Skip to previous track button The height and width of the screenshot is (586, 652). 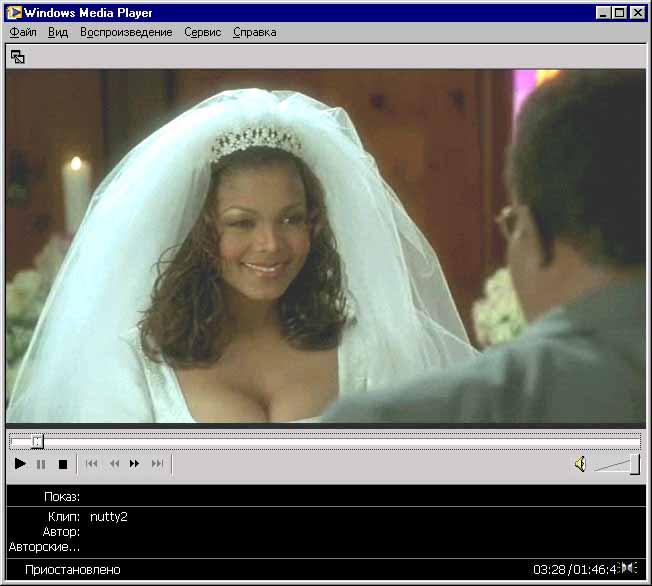tap(91, 463)
